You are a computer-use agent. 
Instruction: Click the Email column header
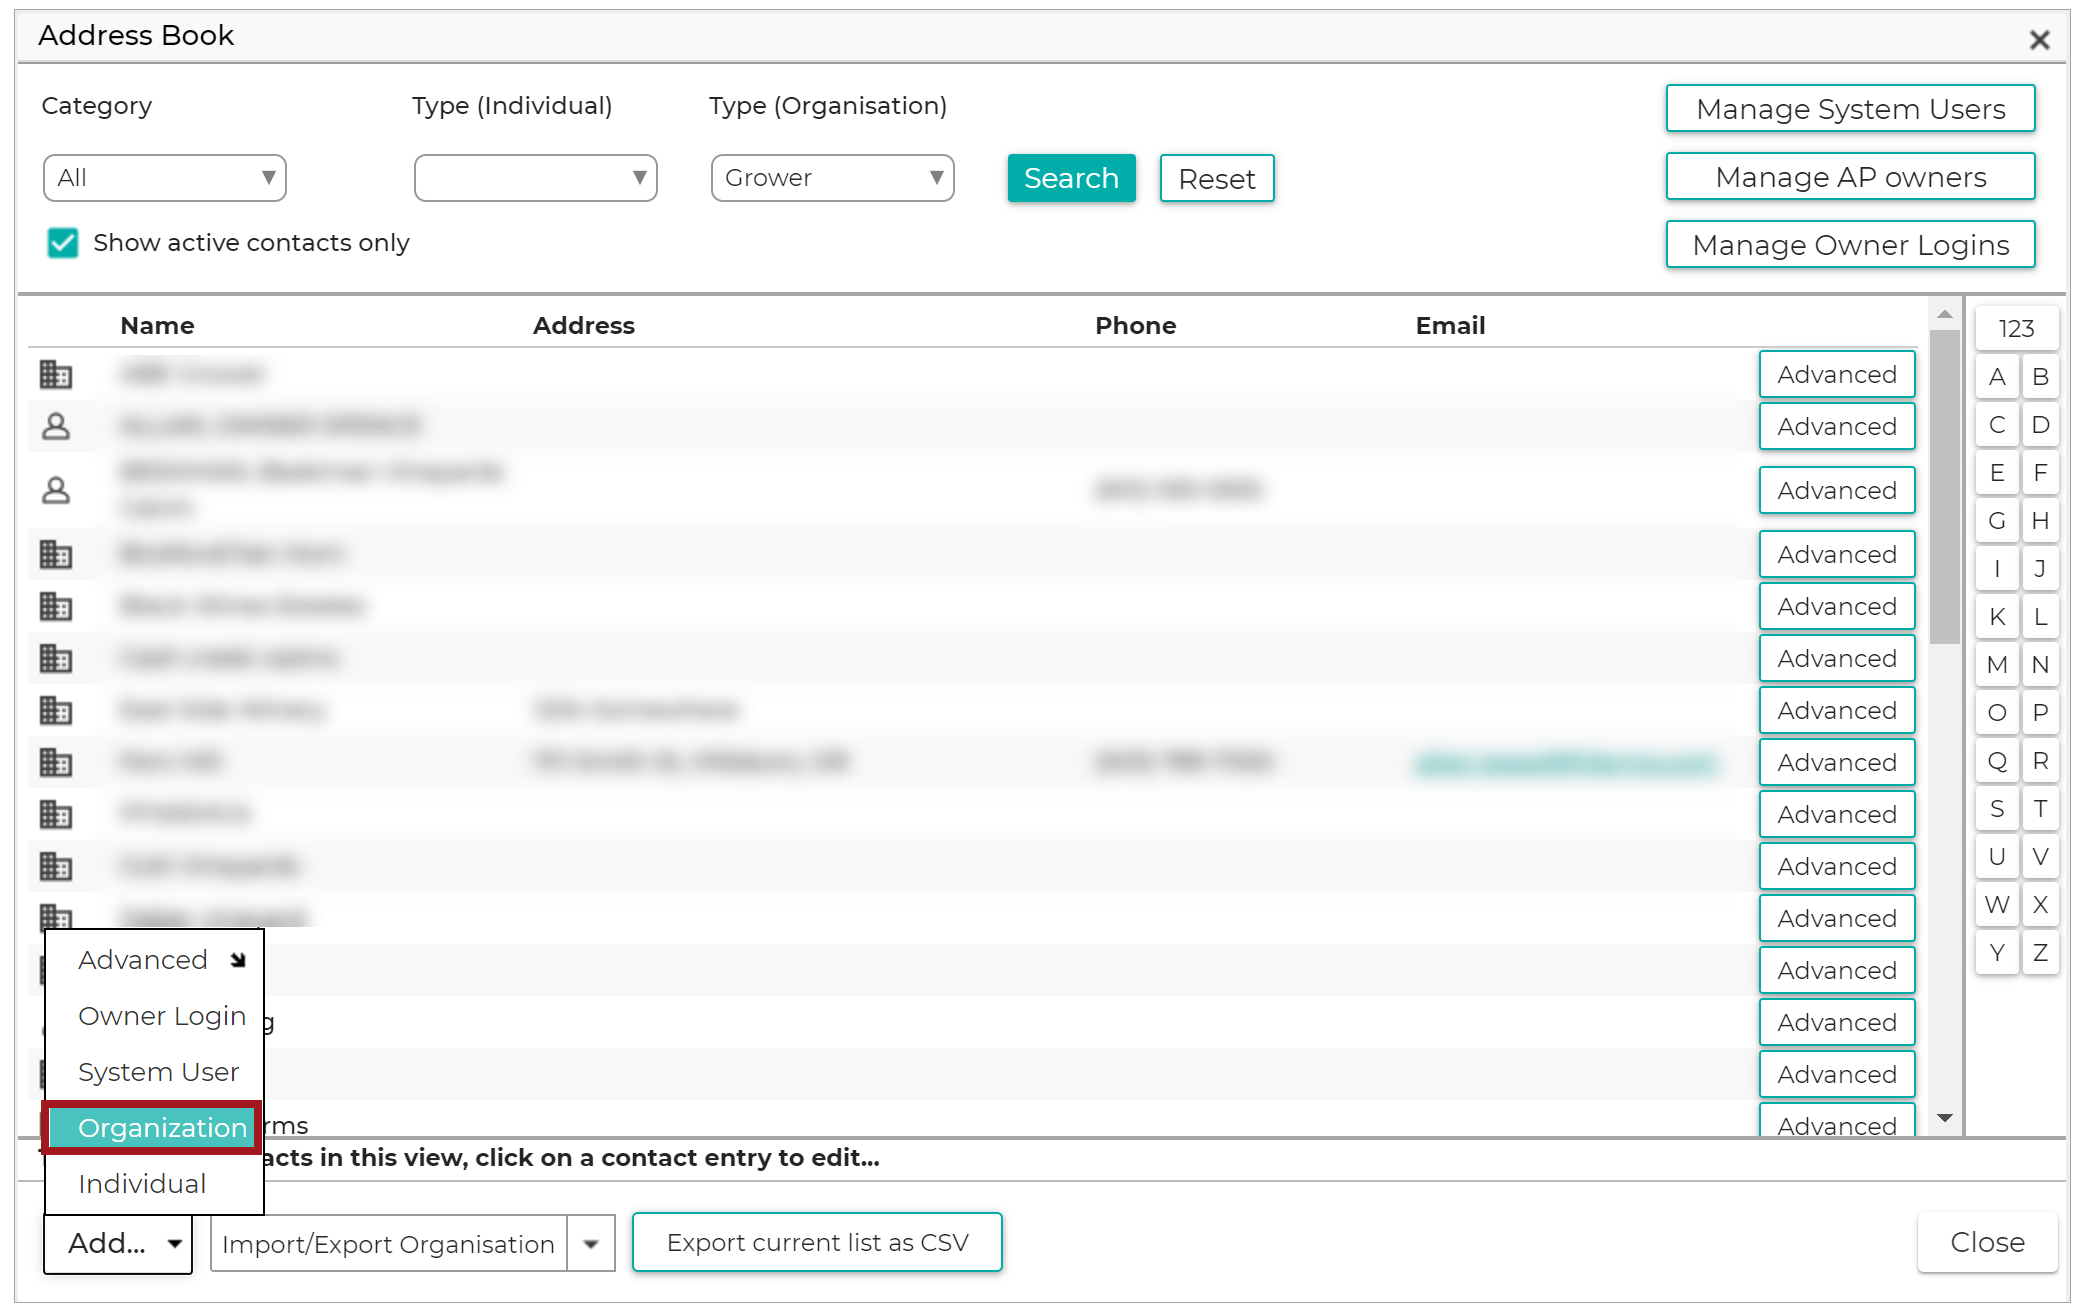tap(1450, 326)
